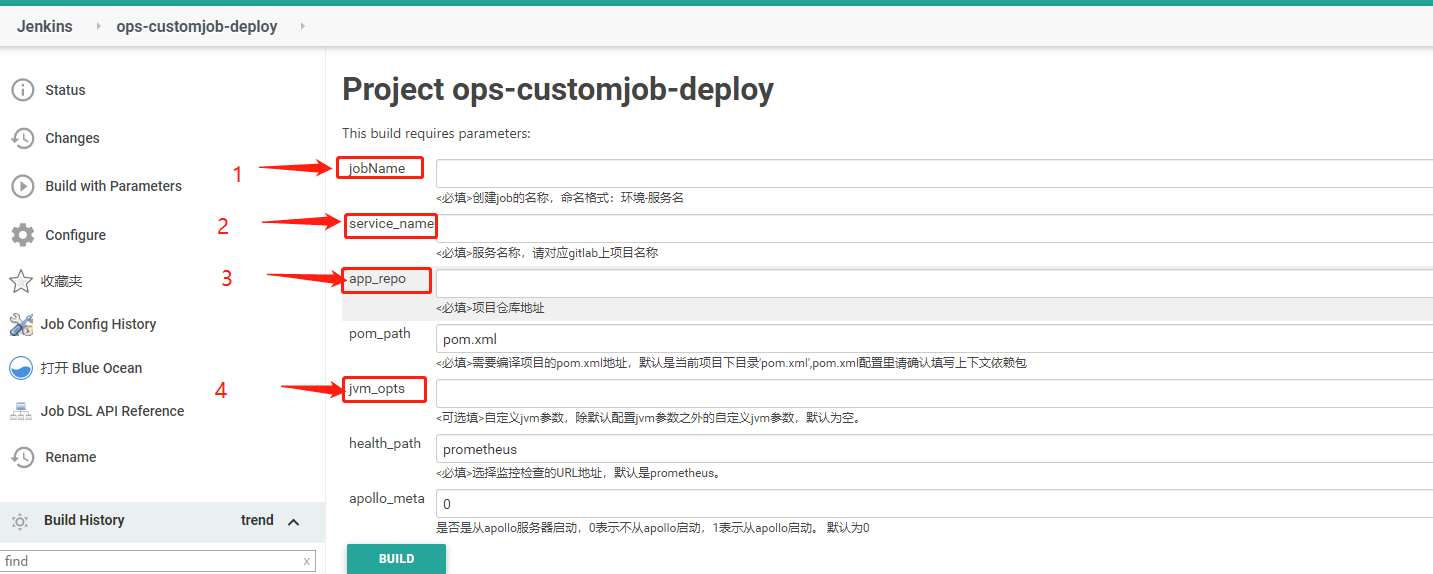Click the Build with Parameters play icon
The height and width of the screenshot is (574, 1433).
pyautogui.click(x=22, y=186)
